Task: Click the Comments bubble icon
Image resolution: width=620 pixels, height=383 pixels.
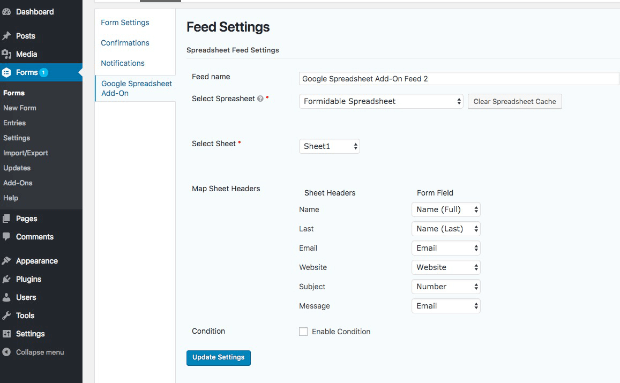Action: (6, 236)
